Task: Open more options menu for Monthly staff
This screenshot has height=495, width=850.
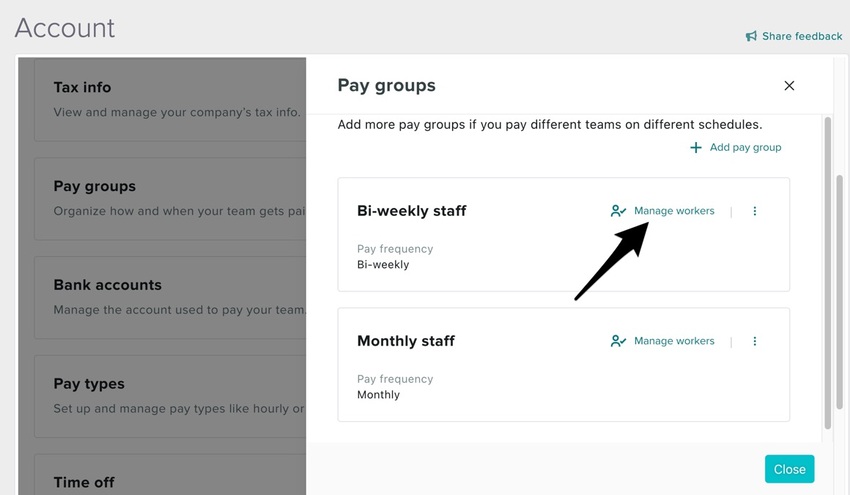Action: tap(755, 341)
